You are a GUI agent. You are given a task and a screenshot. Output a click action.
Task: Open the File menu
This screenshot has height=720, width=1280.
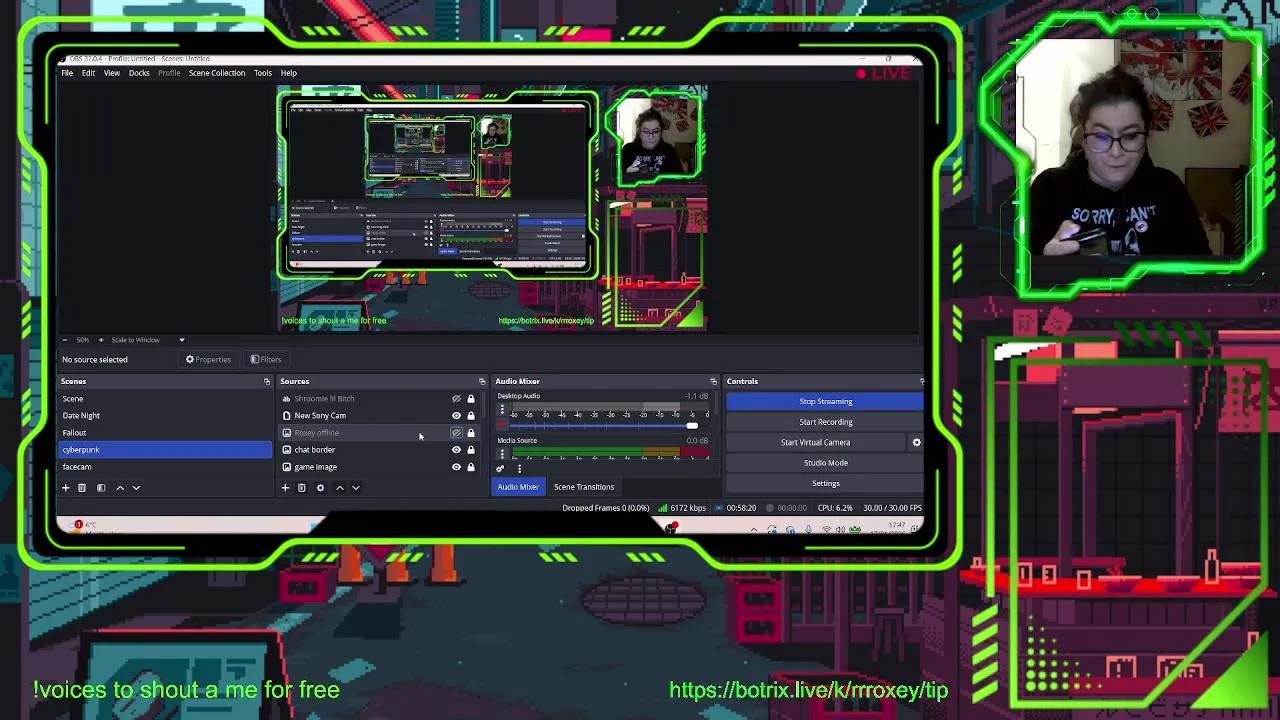[67, 73]
